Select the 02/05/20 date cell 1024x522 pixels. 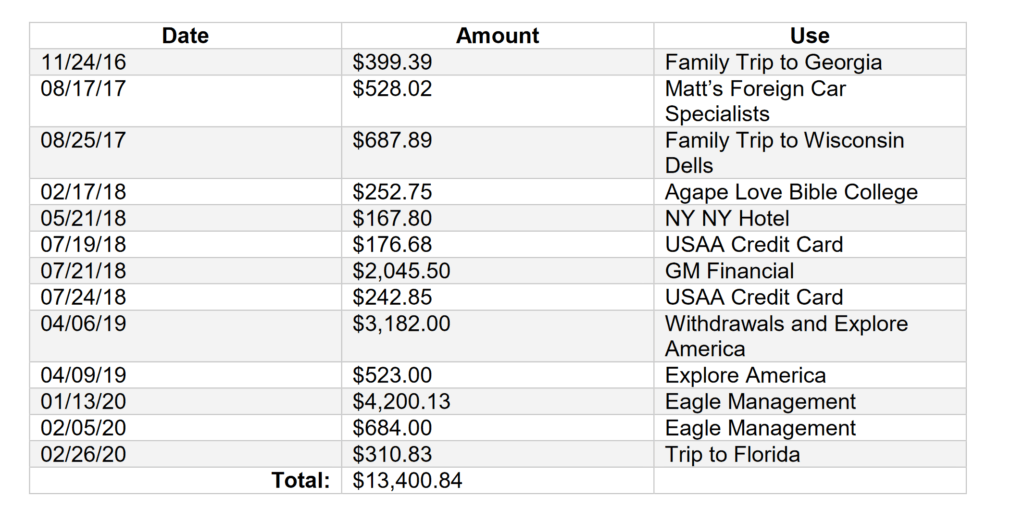(x=185, y=428)
